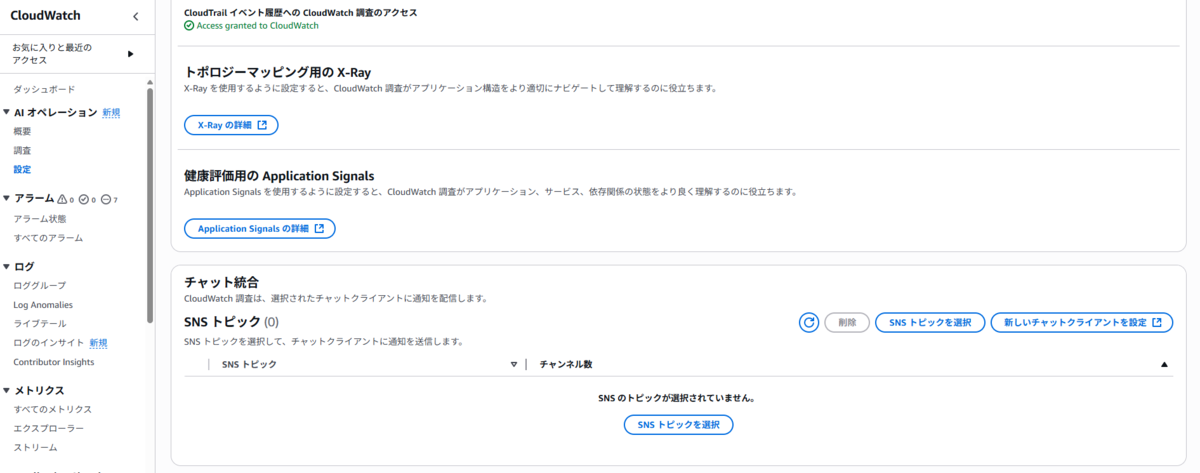Image resolution: width=1200 pixels, height=473 pixels.
Task: Click the チャット統合 heading
Action: 222,283
